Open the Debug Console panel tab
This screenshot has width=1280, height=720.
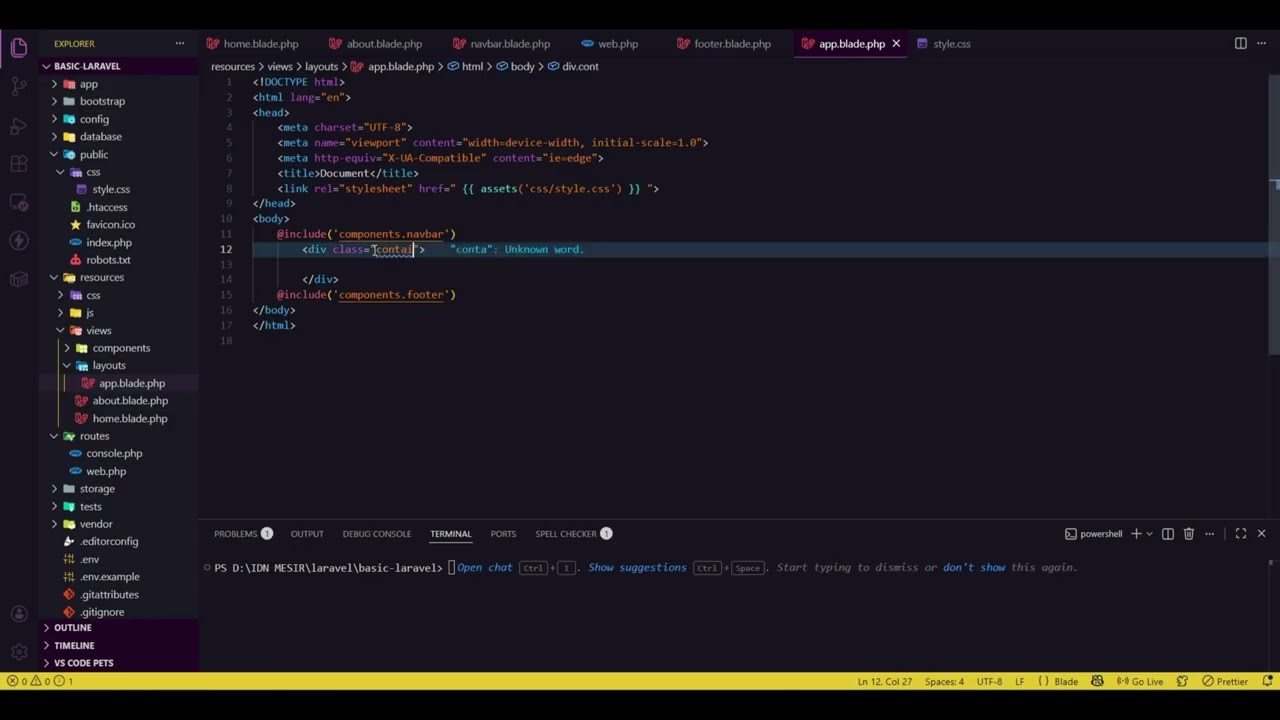point(377,534)
